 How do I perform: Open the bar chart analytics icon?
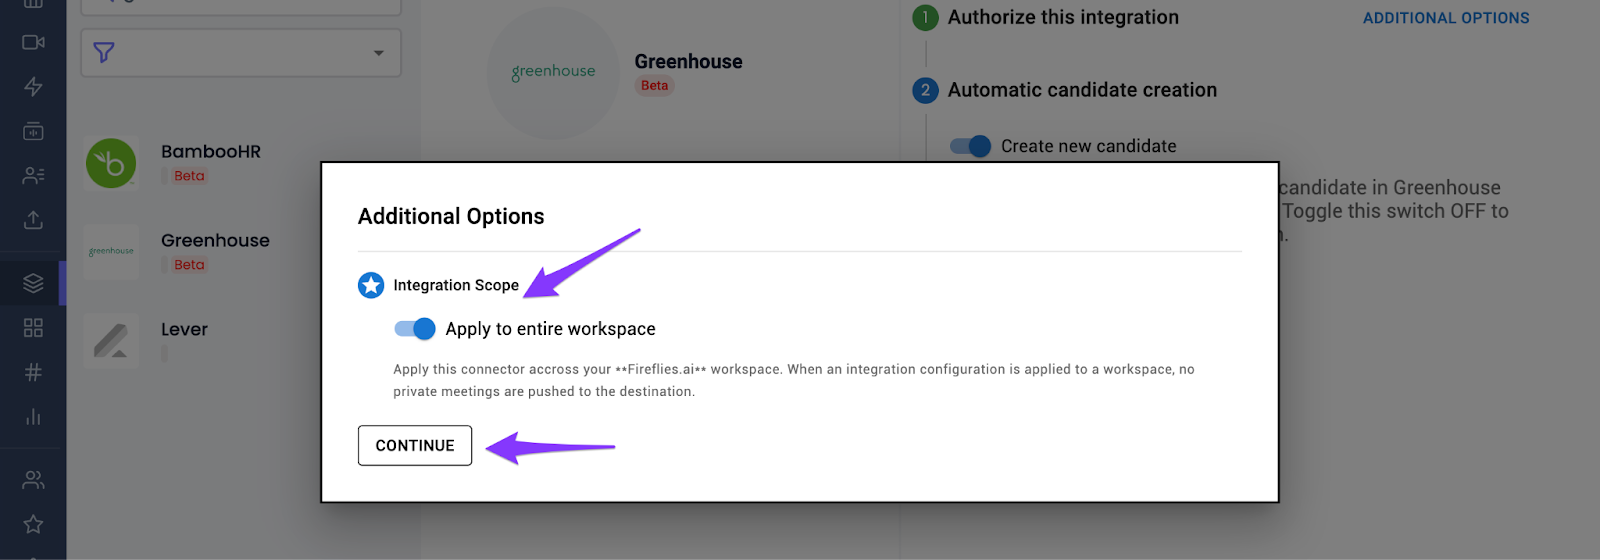pyautogui.click(x=33, y=417)
